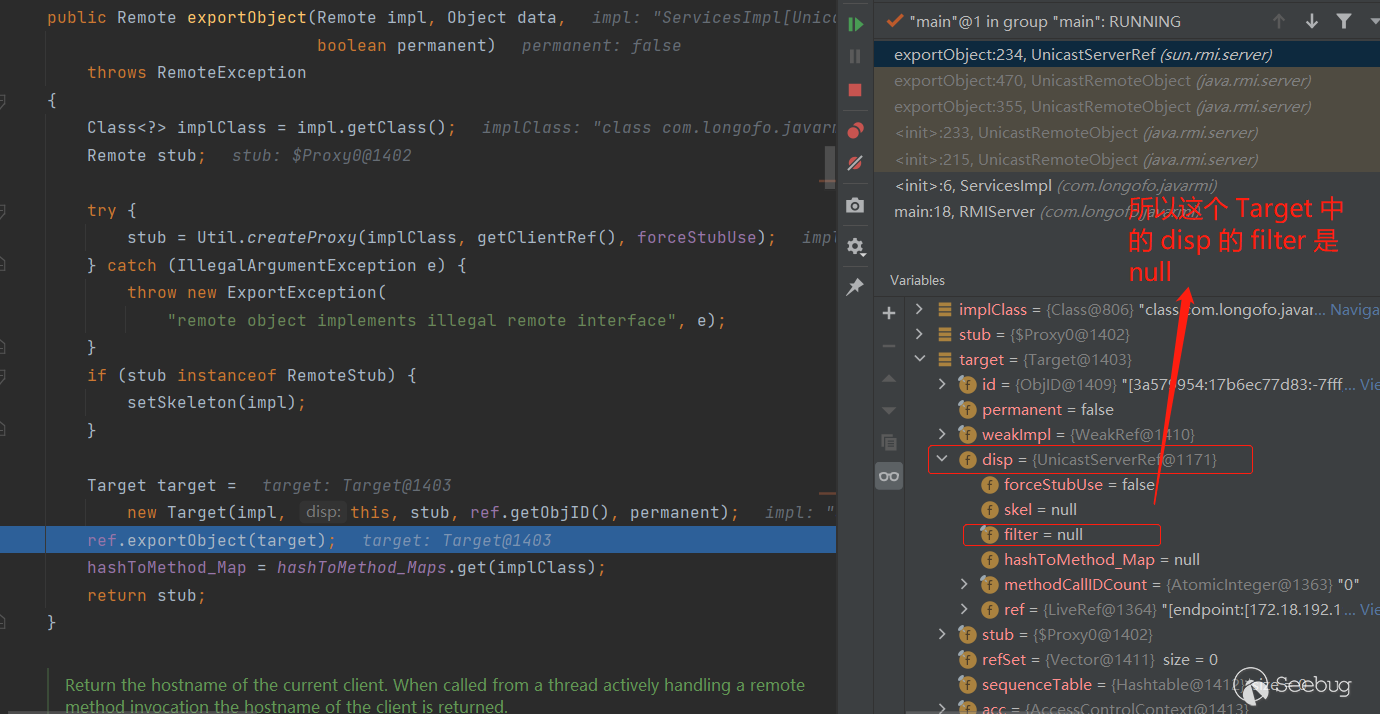Click the View link beside id value
Viewport: 1380px width, 714px height.
1369,385
